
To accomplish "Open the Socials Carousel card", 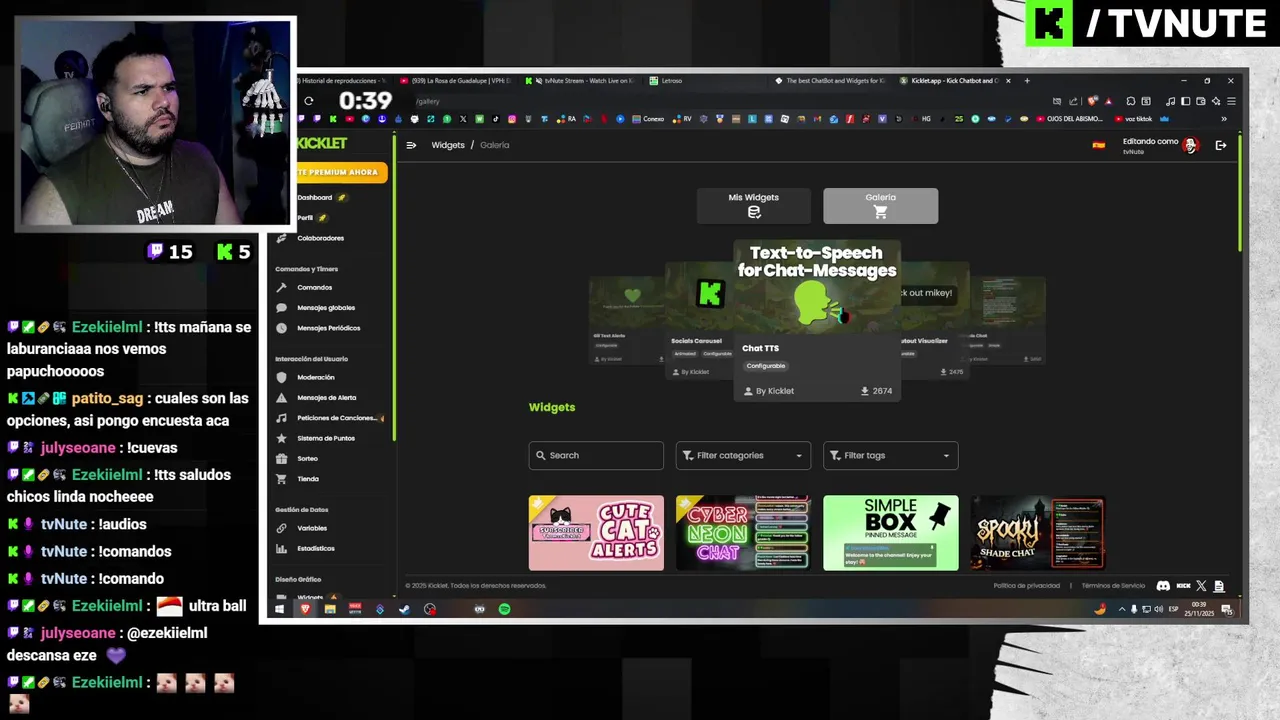I will (698, 320).
